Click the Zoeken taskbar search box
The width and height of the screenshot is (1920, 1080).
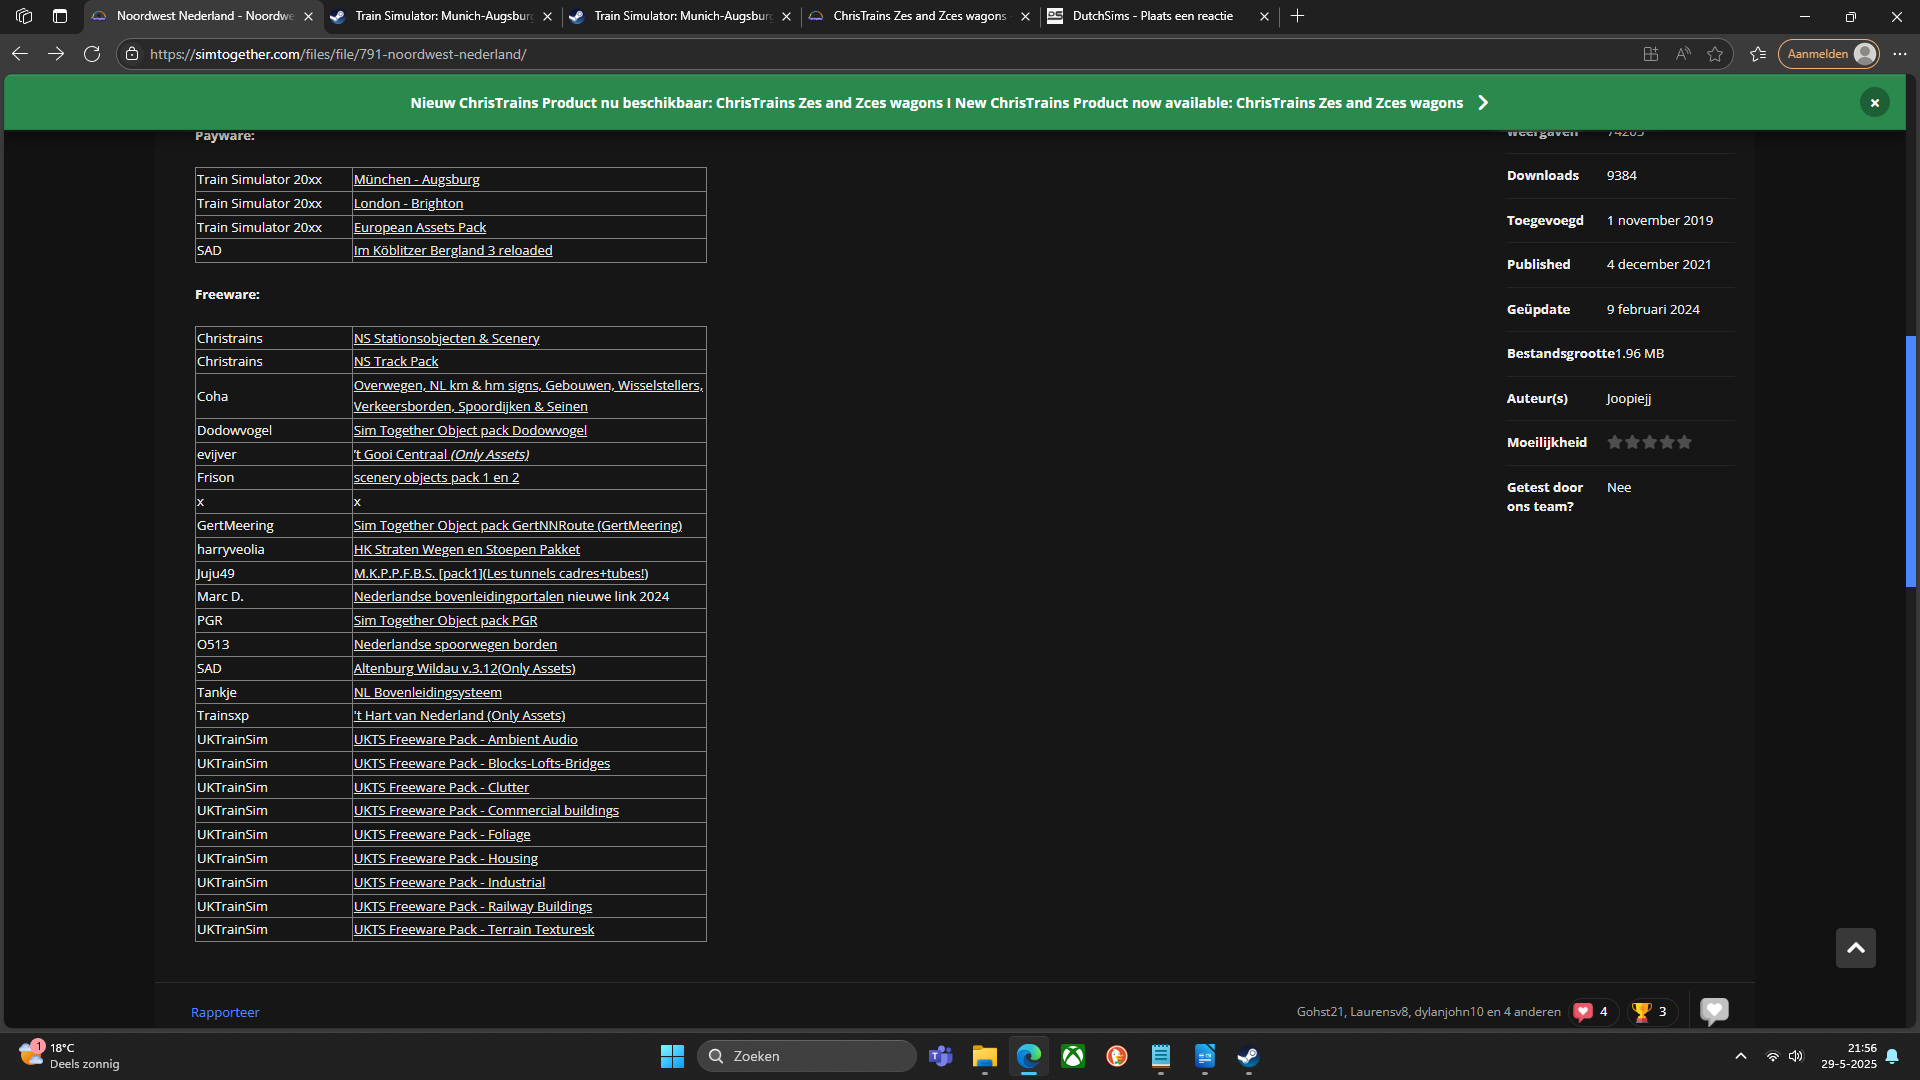point(806,1056)
